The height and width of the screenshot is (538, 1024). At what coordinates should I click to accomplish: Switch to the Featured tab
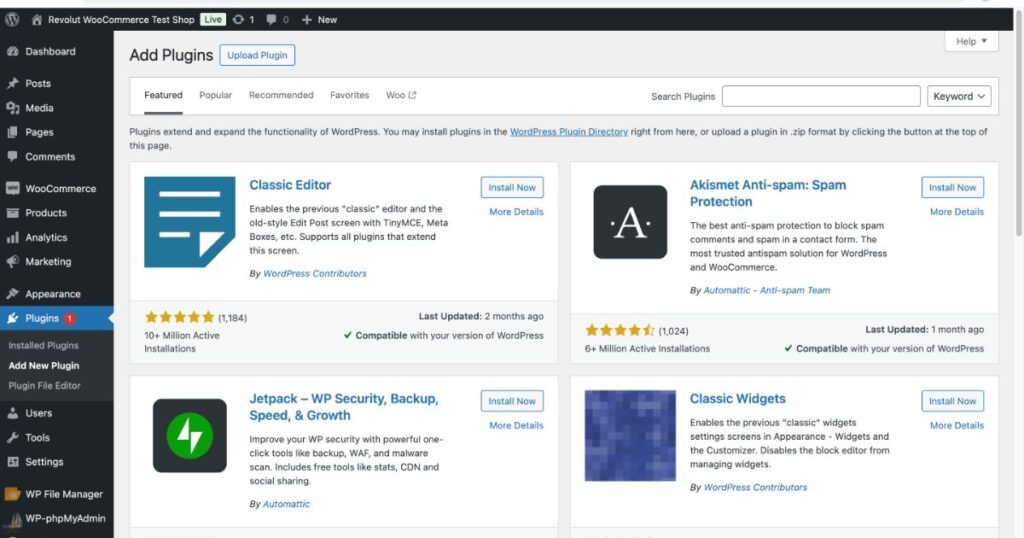point(163,95)
